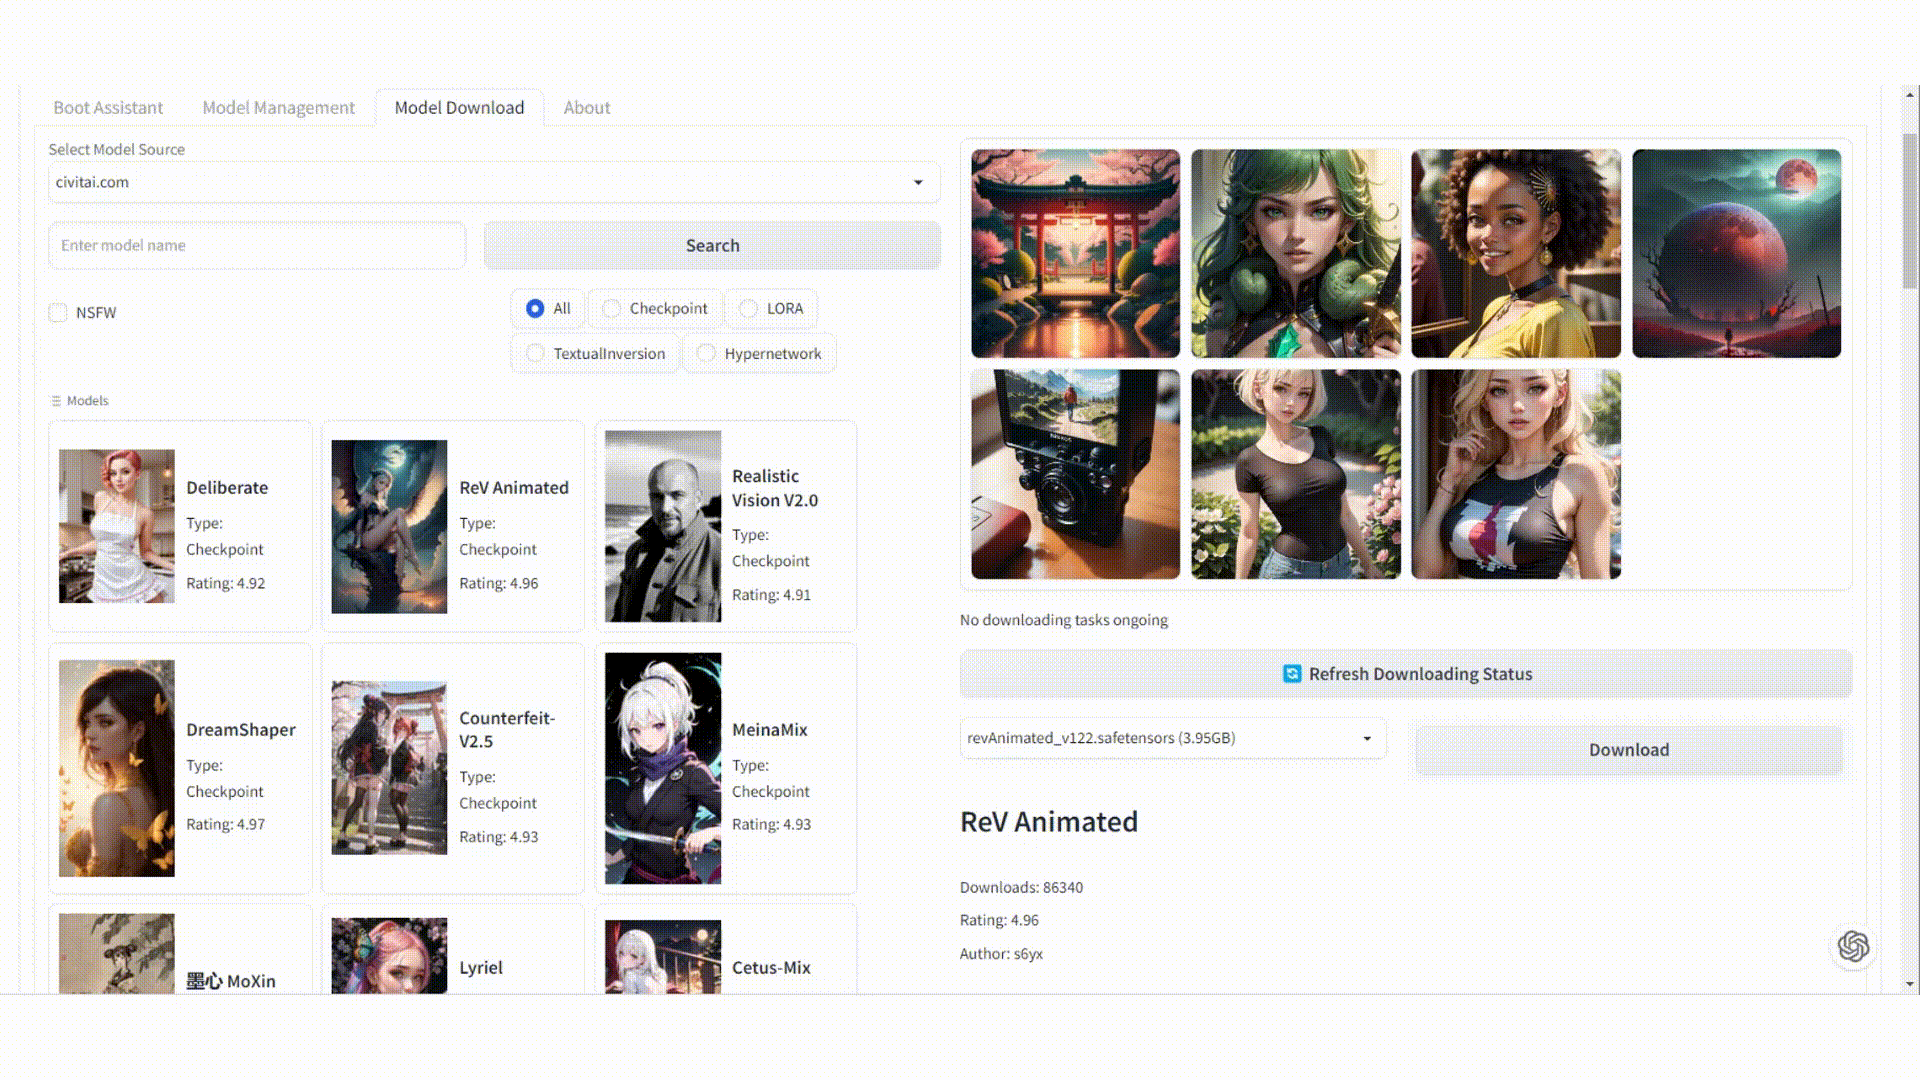Screen dimensions: 1920x1080
Task: Select the DreamShaper model thumbnail
Action: click(x=116, y=768)
